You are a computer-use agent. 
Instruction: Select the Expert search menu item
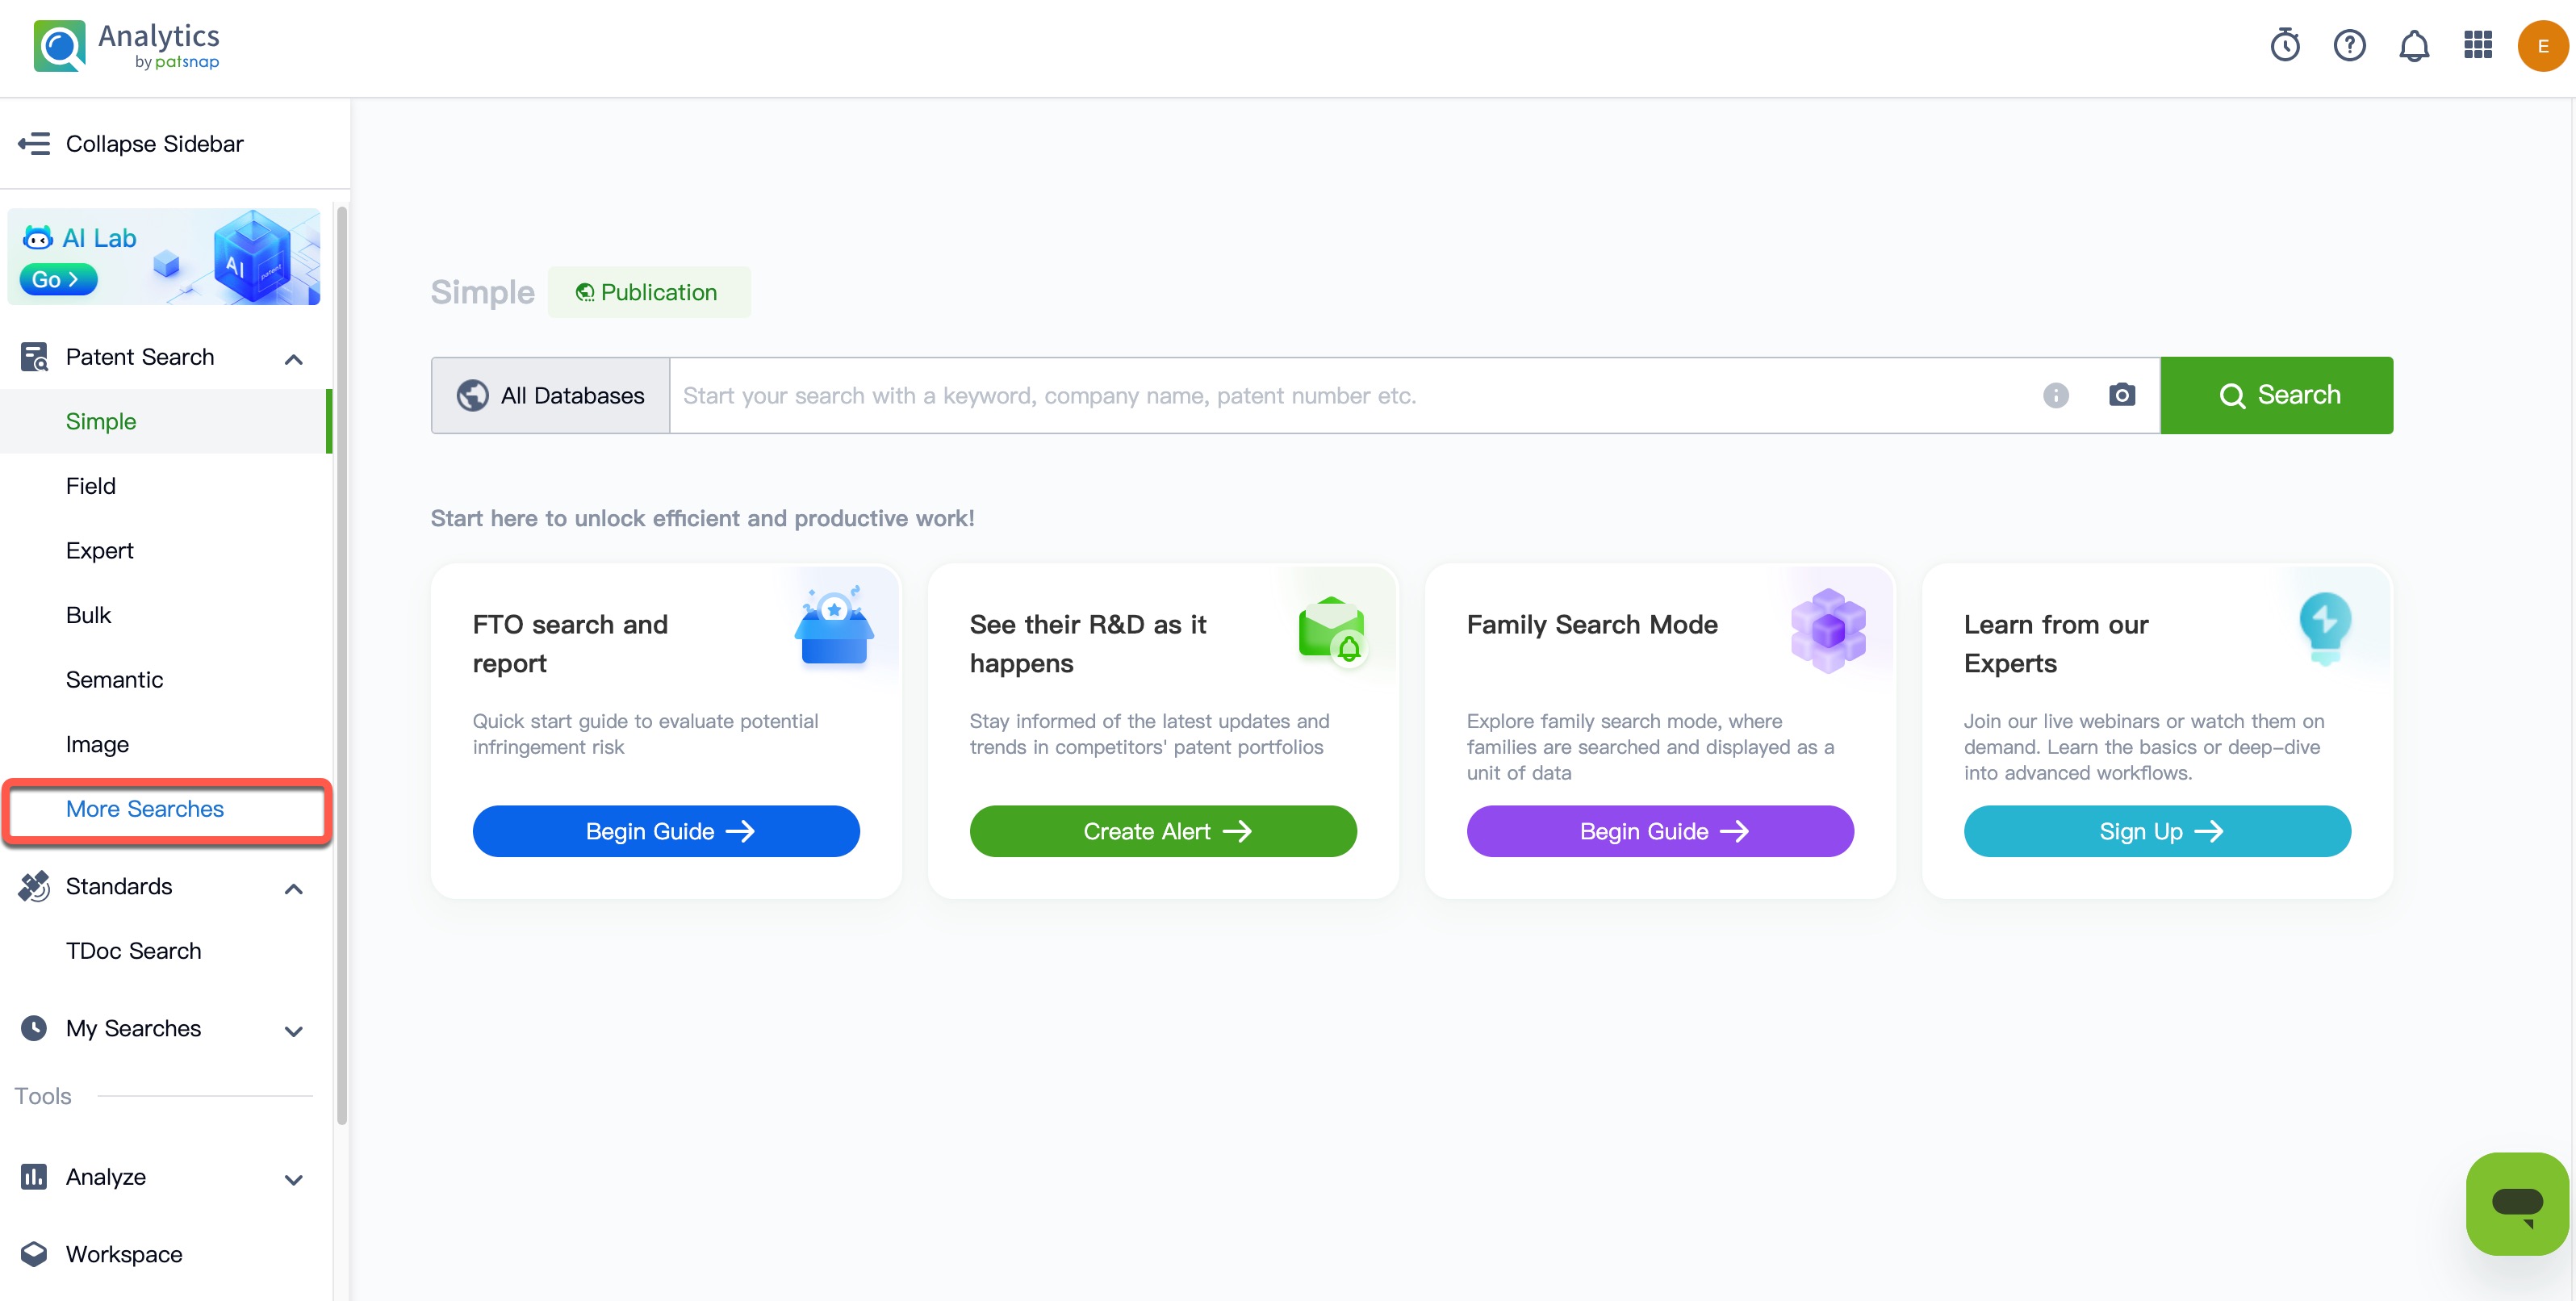coord(99,551)
